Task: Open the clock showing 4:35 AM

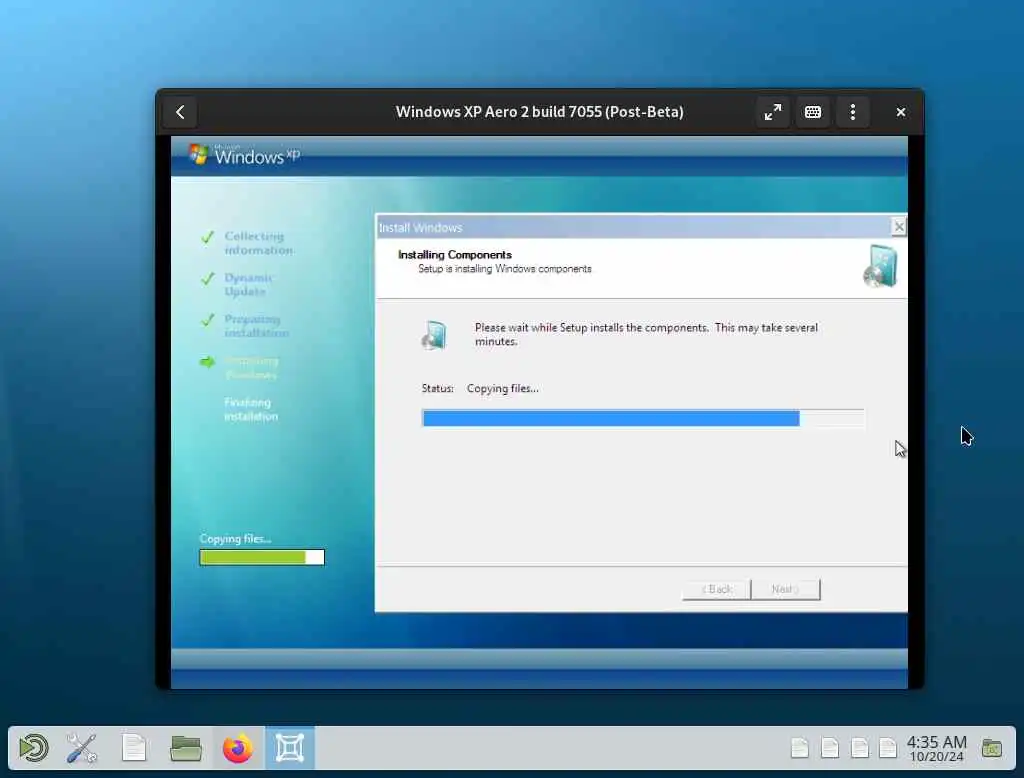Action: (936, 749)
